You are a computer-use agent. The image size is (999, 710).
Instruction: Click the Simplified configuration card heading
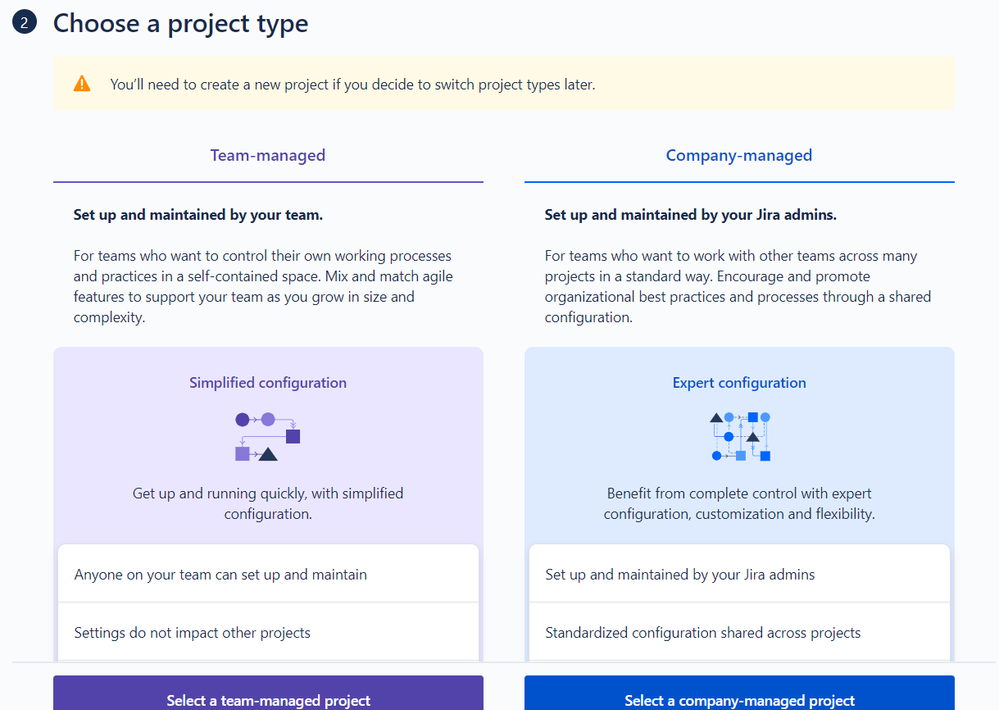[267, 382]
